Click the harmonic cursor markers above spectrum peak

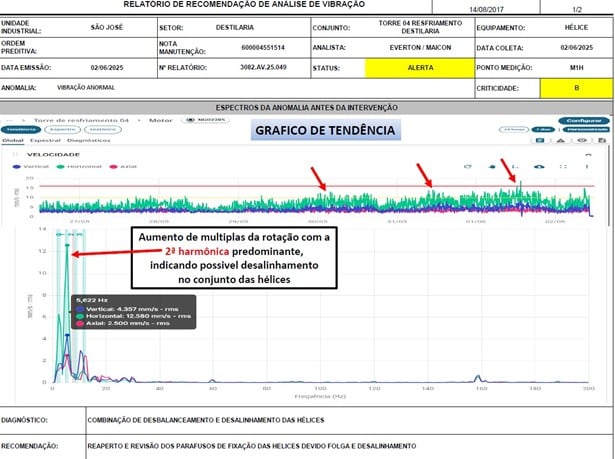click(70, 234)
